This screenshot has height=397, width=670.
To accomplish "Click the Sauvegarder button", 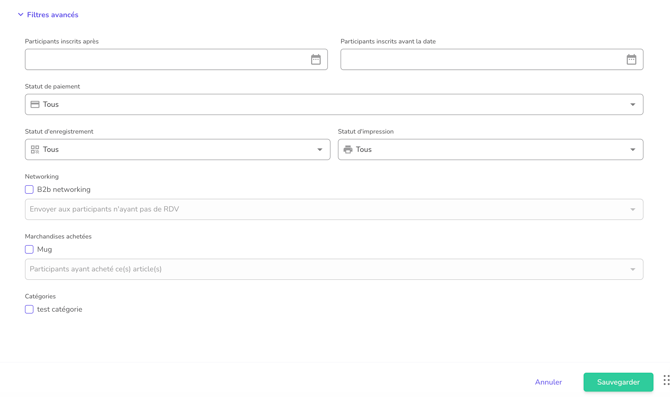I will coord(618,382).
